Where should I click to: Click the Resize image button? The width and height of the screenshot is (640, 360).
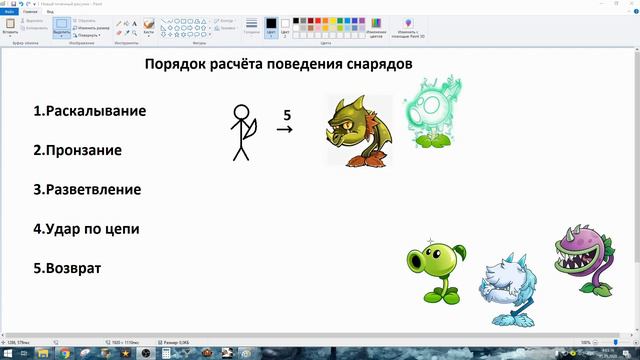coord(91,28)
